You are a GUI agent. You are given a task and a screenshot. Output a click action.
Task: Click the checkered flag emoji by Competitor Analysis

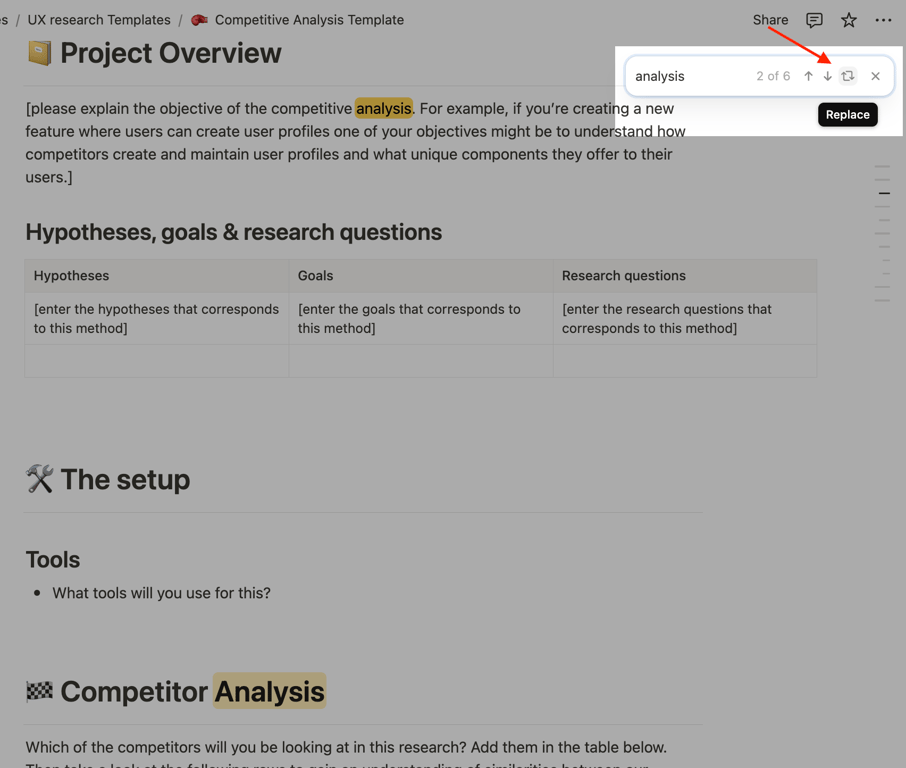click(39, 691)
